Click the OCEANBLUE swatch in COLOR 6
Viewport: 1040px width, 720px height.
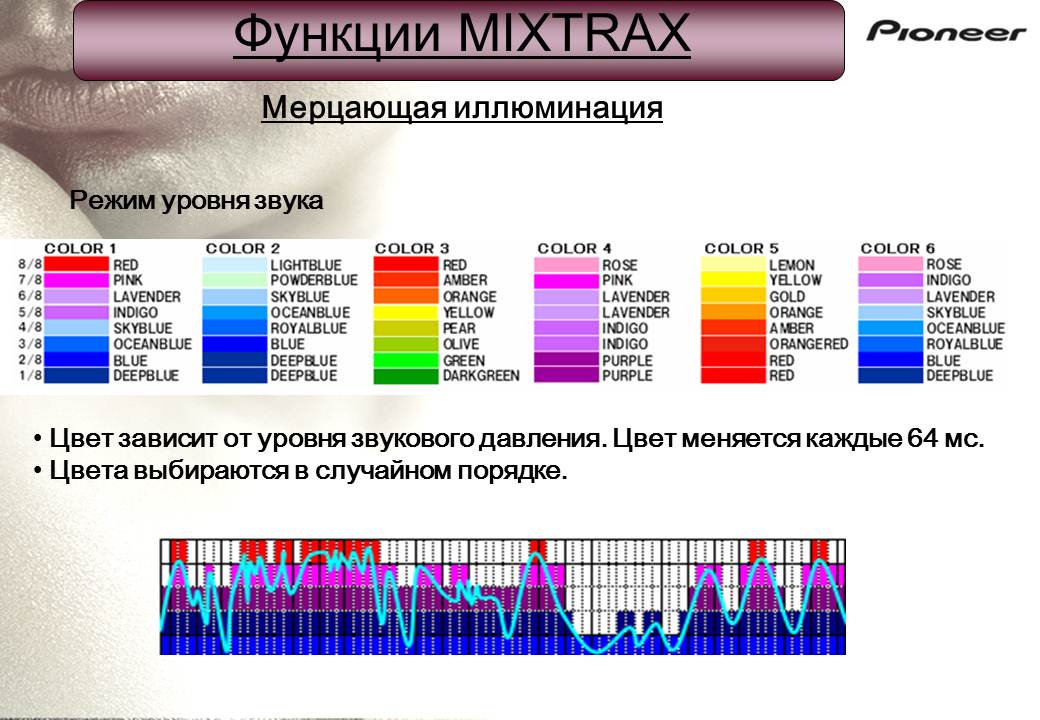(890, 328)
